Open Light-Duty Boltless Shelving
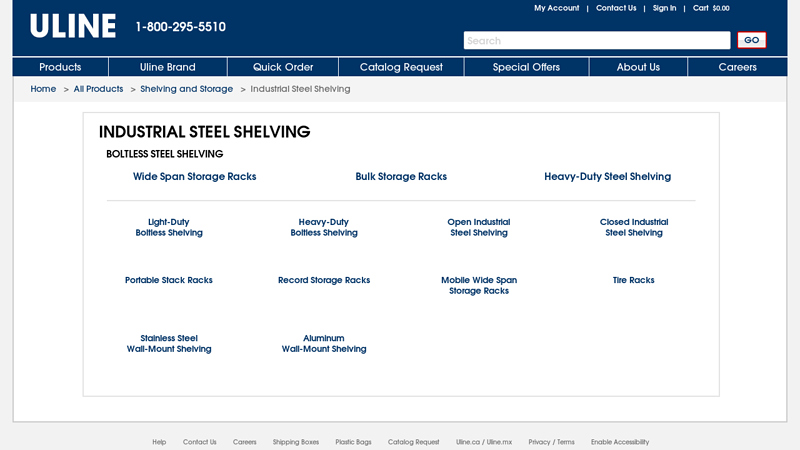This screenshot has height=450, width=800. 169,227
